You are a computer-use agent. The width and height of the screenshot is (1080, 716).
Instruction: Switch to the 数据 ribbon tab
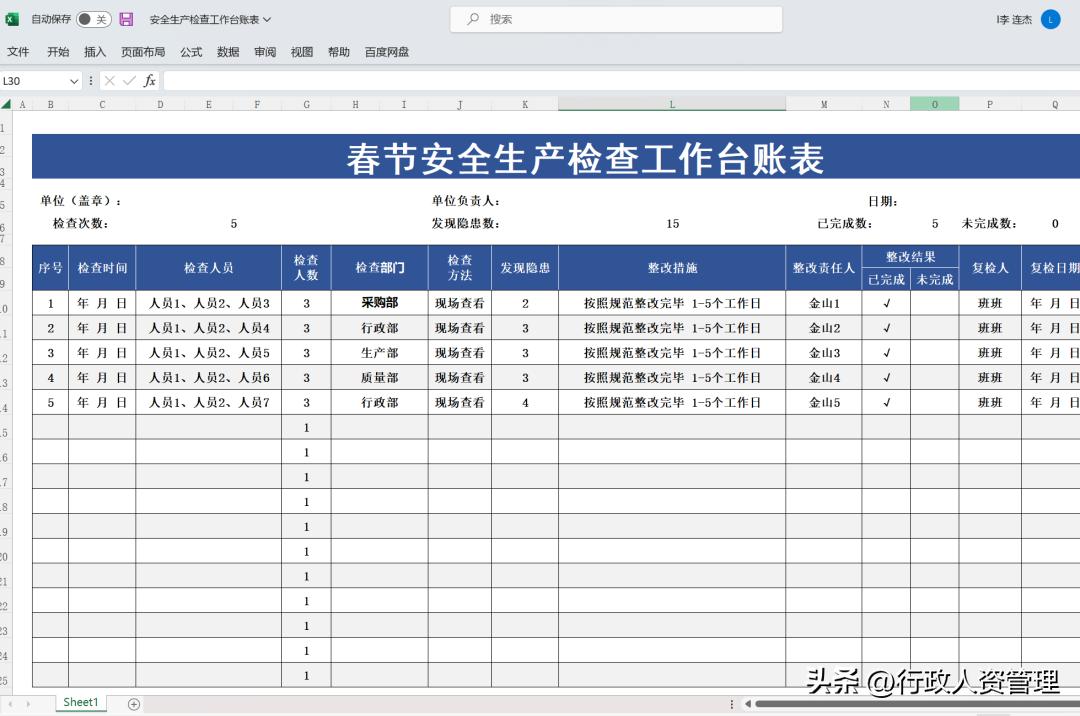[x=227, y=51]
